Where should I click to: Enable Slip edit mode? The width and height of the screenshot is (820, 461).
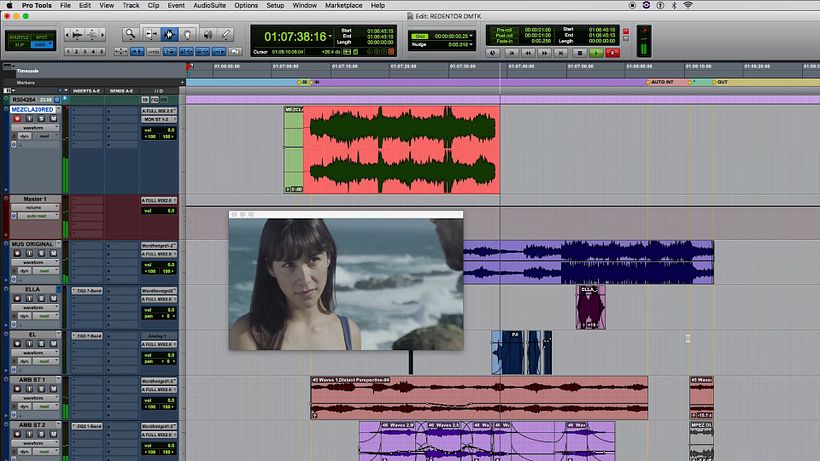(19, 45)
